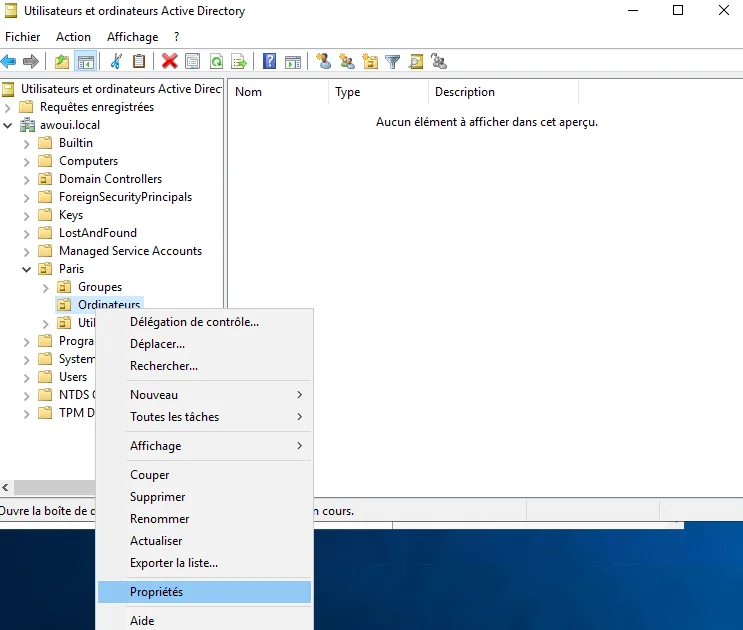Click the red X Delete toolbar icon
Viewport: 743px width, 630px height.
point(169,62)
